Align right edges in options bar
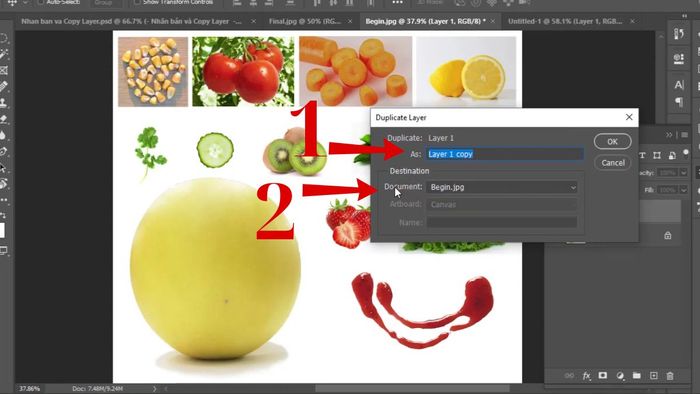The image size is (700, 394). point(269,3)
